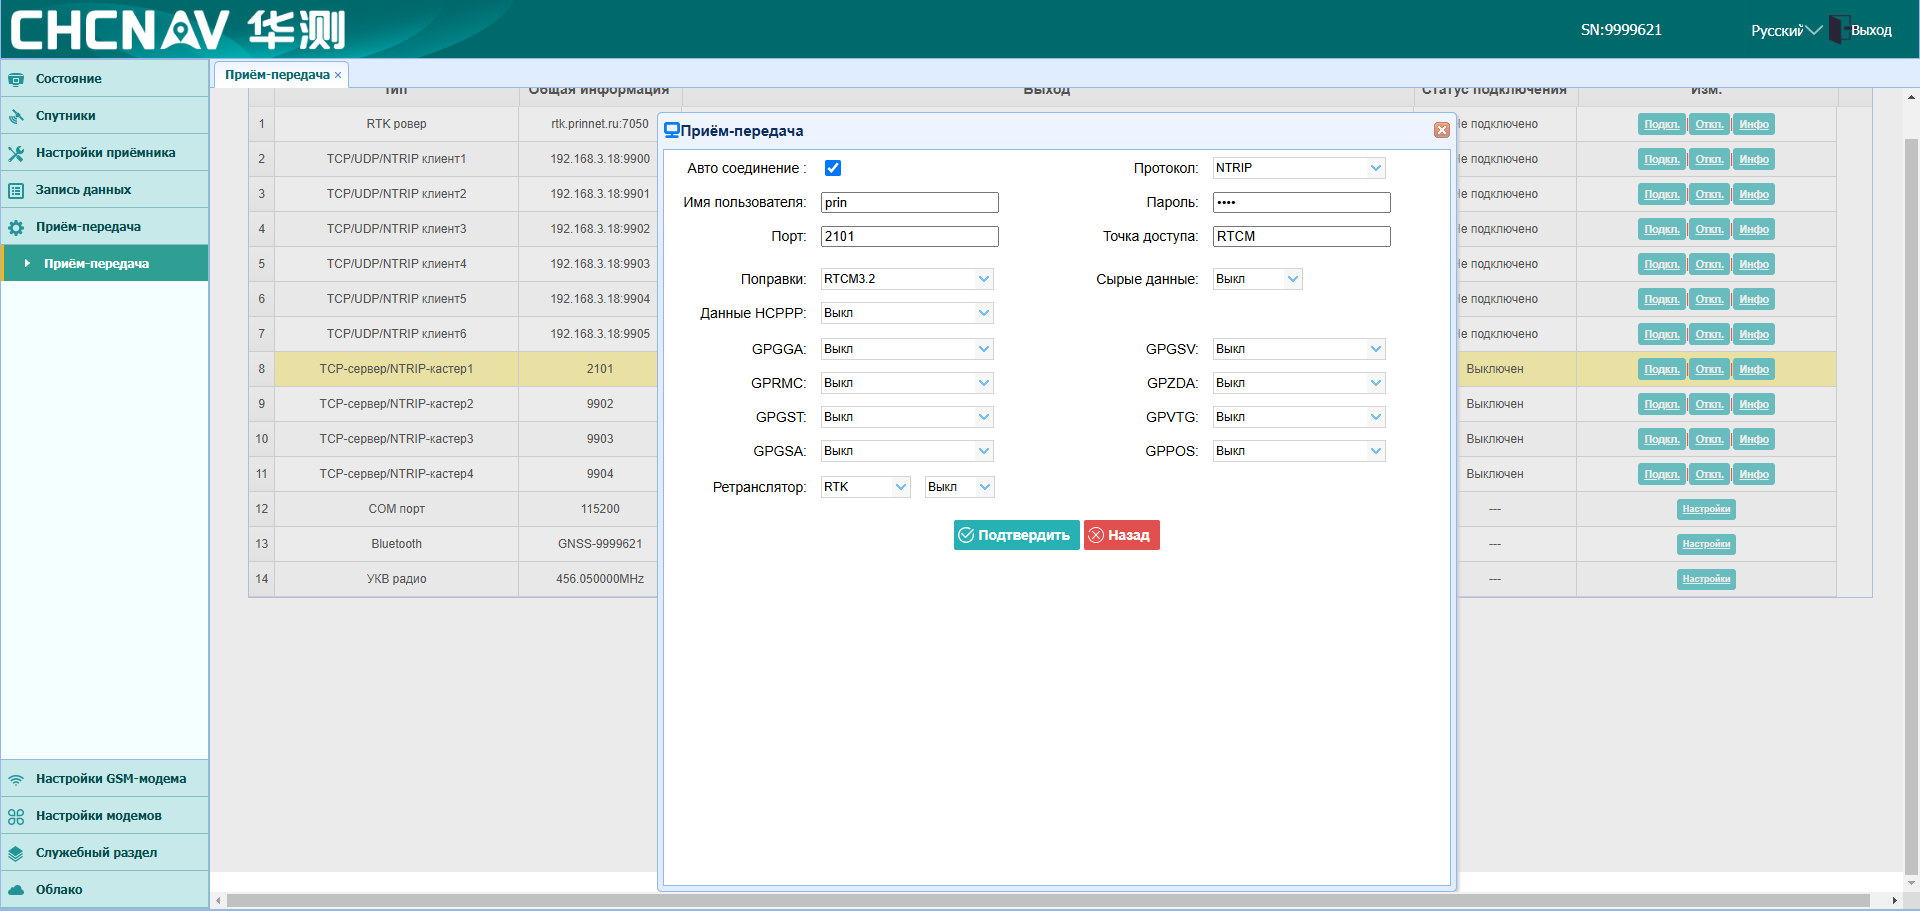Click the Служебный раздел layers icon
The image size is (1920, 911).
(16, 853)
